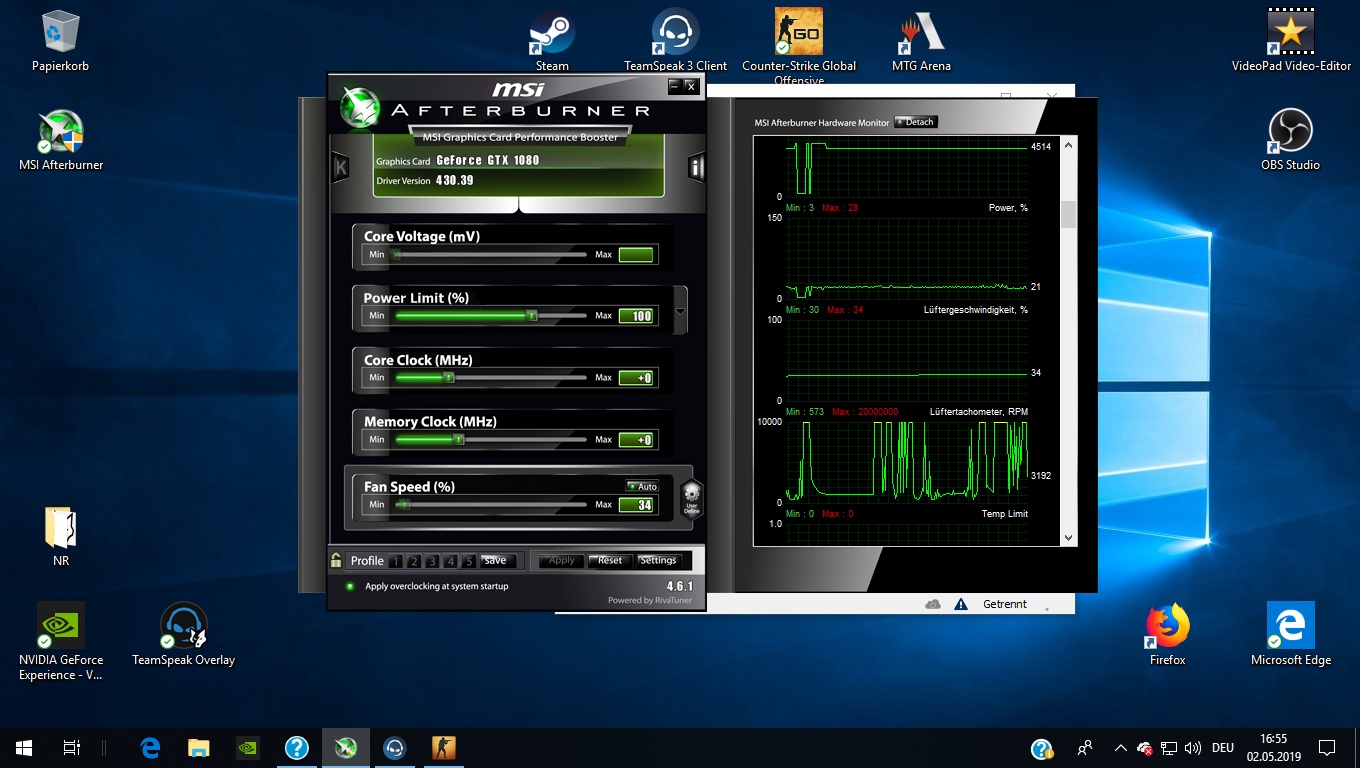Screen dimensions: 1360x768
Task: Switch to TeamSpeak in the taskbar
Action: tap(395, 747)
